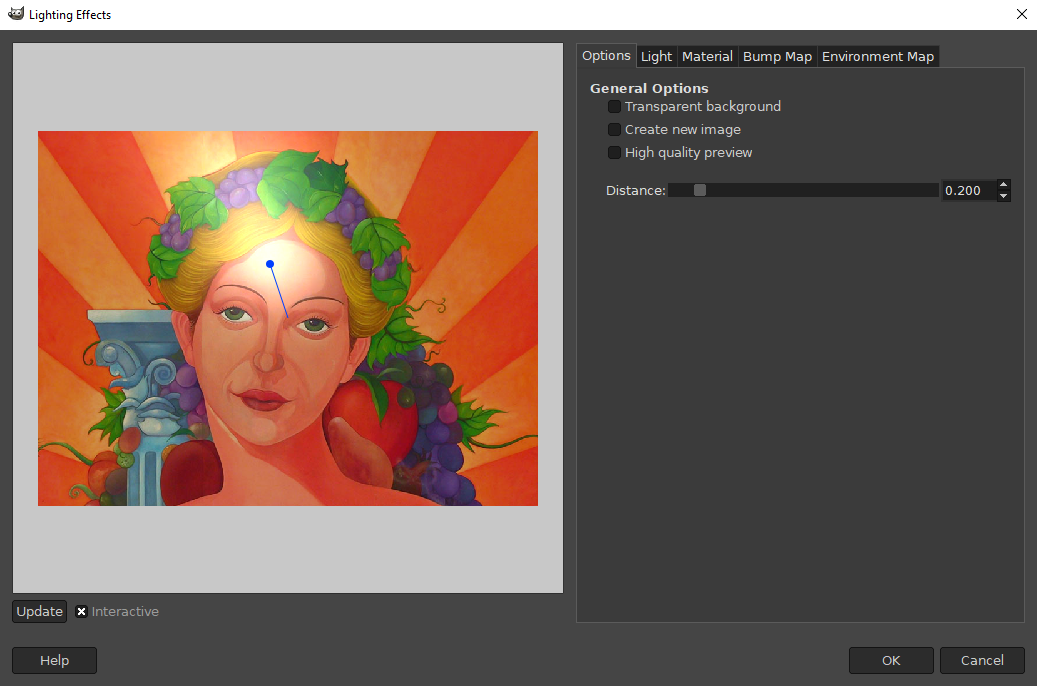Screen dimensions: 1037x686
Task: Open the Environment Map tab
Action: coord(878,57)
